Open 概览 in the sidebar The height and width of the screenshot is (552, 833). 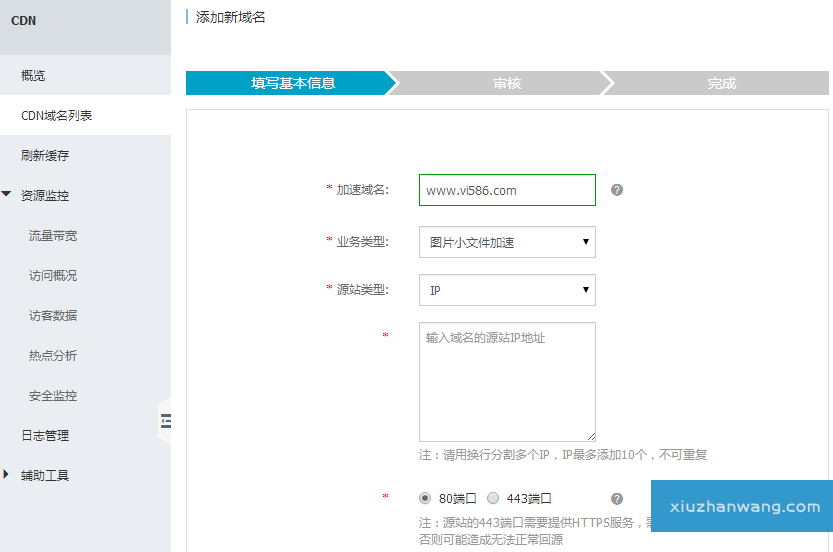click(33, 76)
